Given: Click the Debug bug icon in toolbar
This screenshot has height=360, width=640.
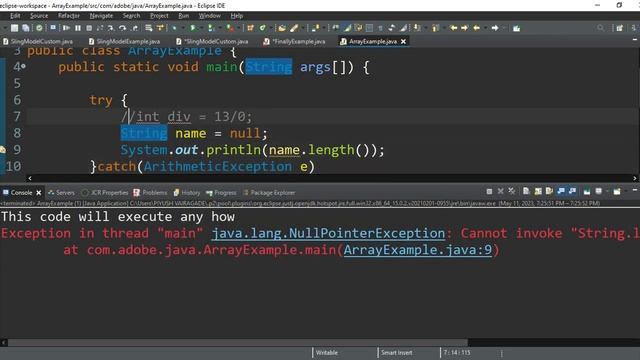Looking at the screenshot, I should coord(174,28).
